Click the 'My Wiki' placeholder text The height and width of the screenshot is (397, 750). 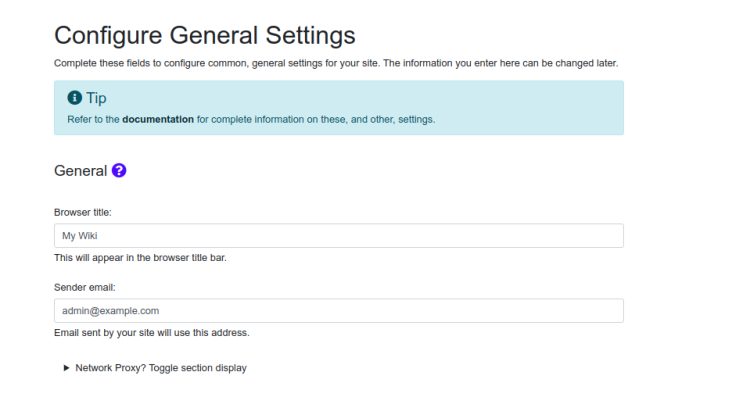[x=79, y=236]
